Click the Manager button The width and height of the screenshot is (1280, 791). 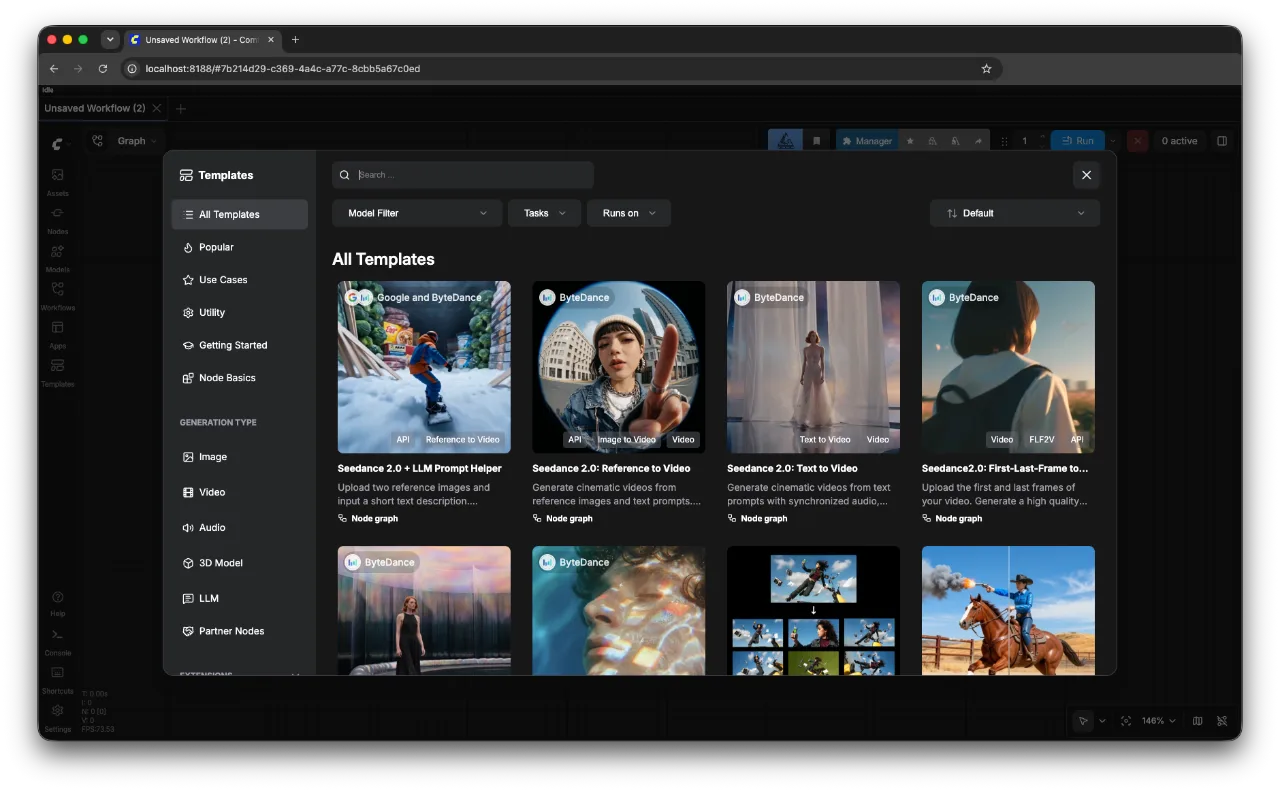click(866, 141)
